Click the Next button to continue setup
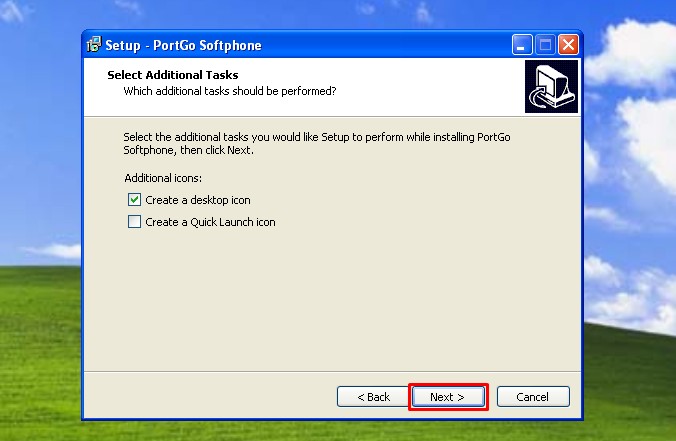The image size is (676, 441). pyautogui.click(x=448, y=397)
